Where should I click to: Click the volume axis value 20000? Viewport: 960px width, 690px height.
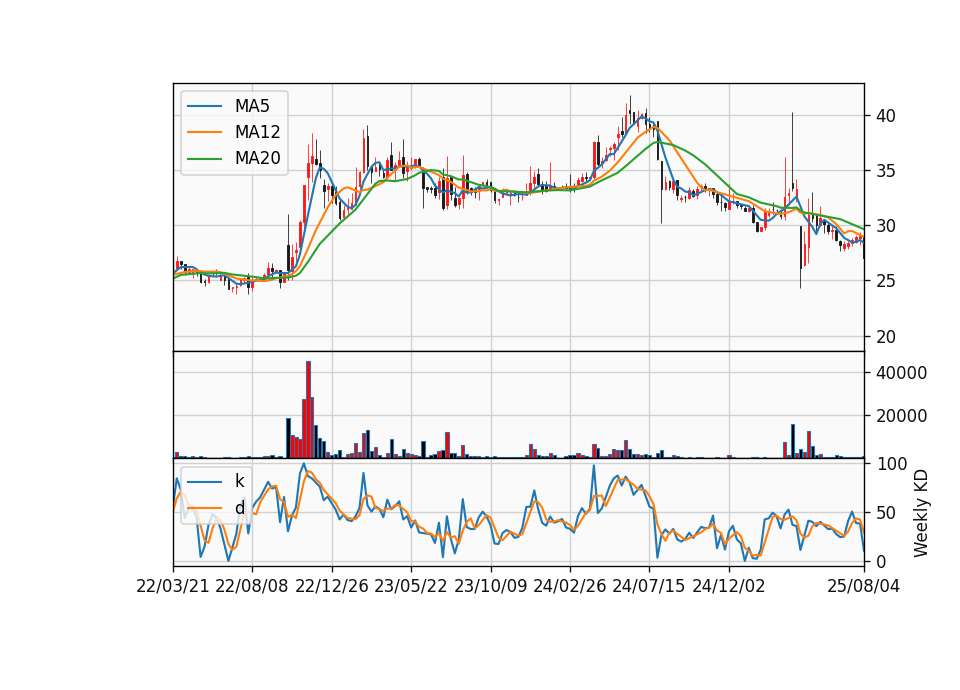point(901,416)
